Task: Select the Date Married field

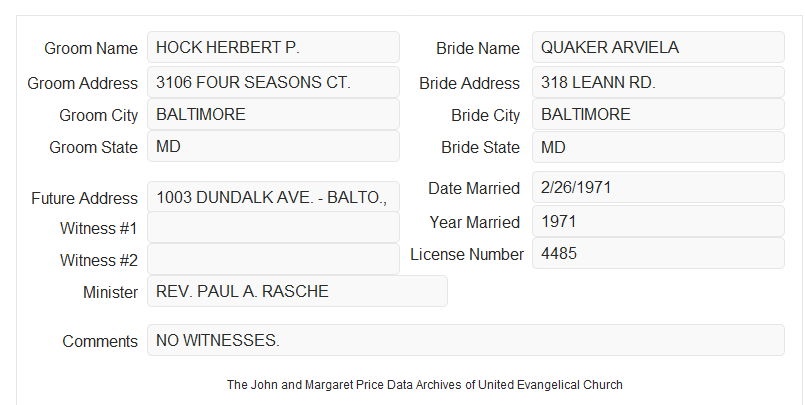Action: [x=658, y=187]
